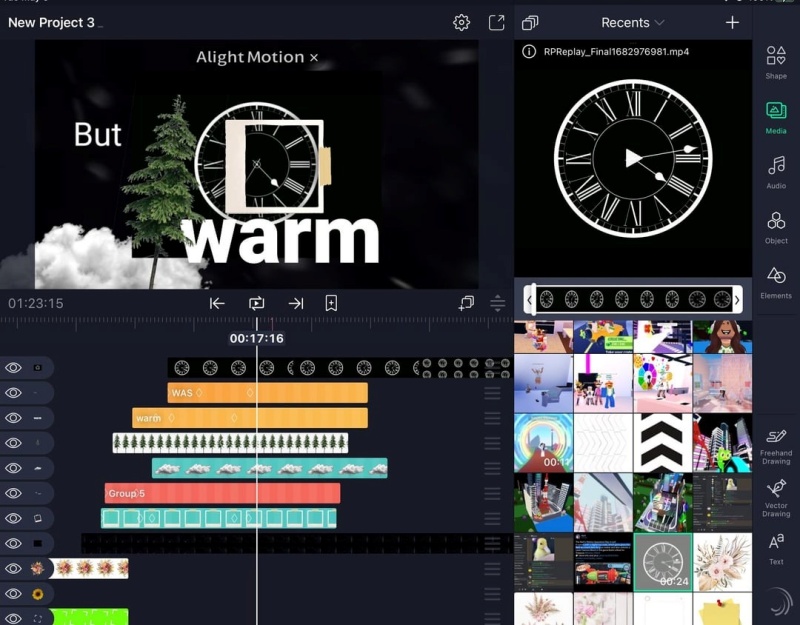Image resolution: width=800 pixels, height=625 pixels.
Task: Select the Freehand Drawing tool
Action: pos(776,446)
